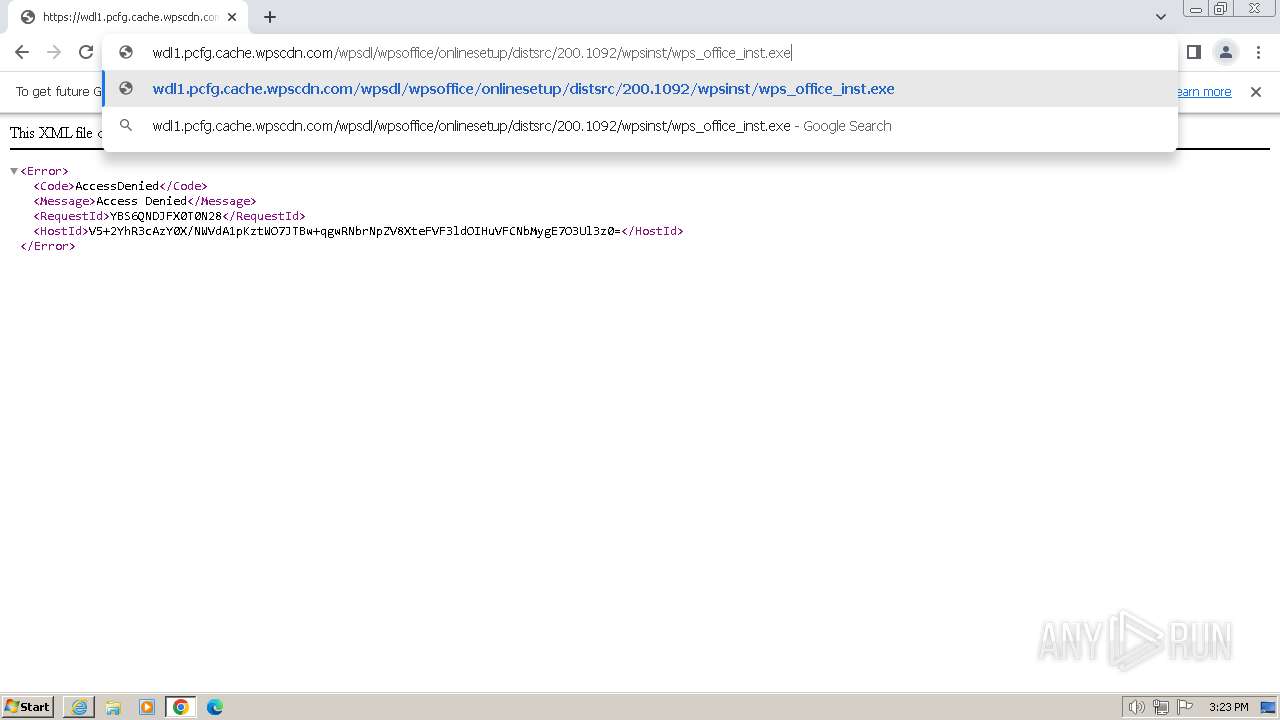Click the globe icon in the address bar

126,52
